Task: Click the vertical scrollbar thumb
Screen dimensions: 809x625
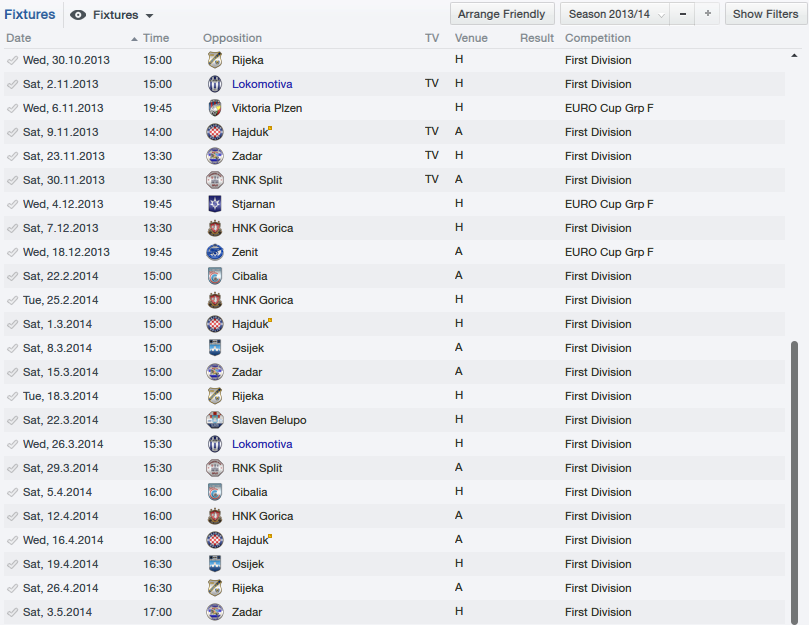Action: [x=795, y=480]
